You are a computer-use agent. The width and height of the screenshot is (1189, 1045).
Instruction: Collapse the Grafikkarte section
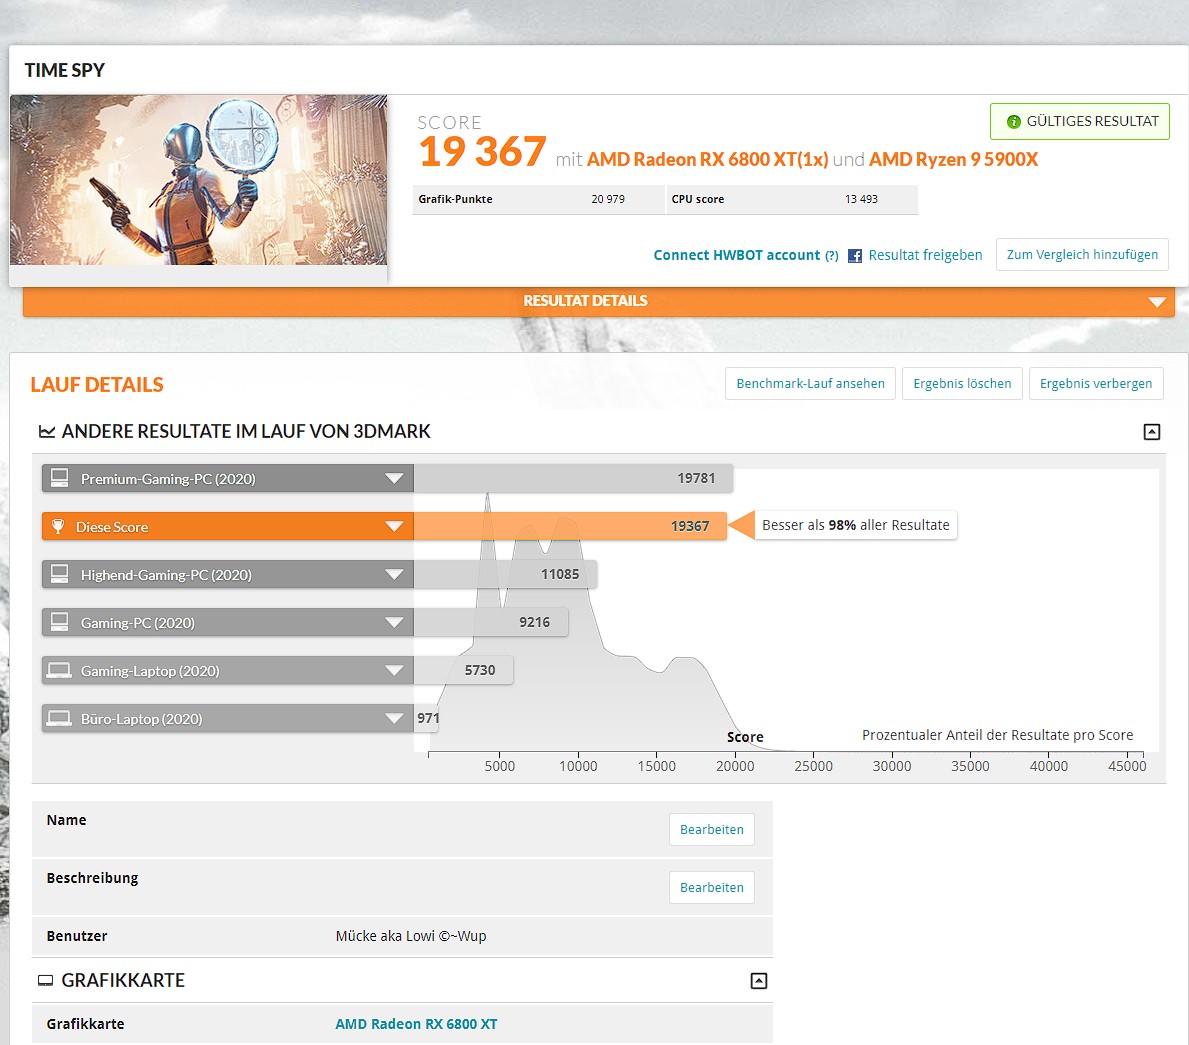click(758, 981)
